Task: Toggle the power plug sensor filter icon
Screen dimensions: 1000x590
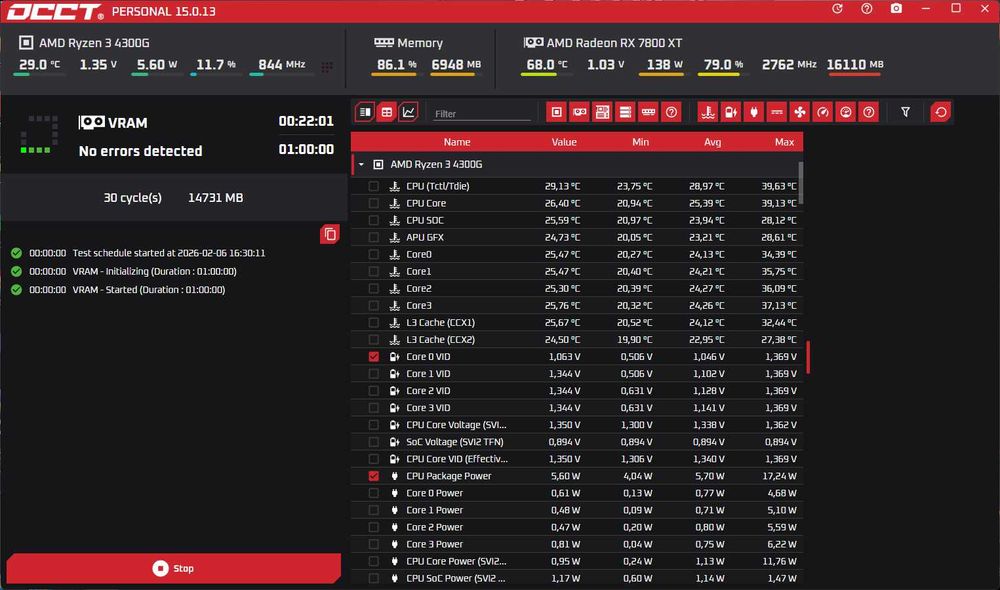Action: [x=754, y=112]
